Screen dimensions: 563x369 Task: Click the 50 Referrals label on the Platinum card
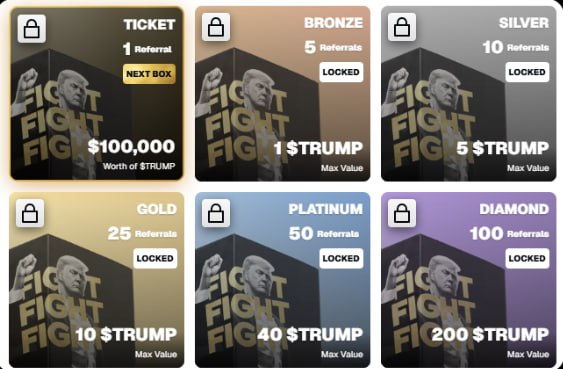pos(324,233)
